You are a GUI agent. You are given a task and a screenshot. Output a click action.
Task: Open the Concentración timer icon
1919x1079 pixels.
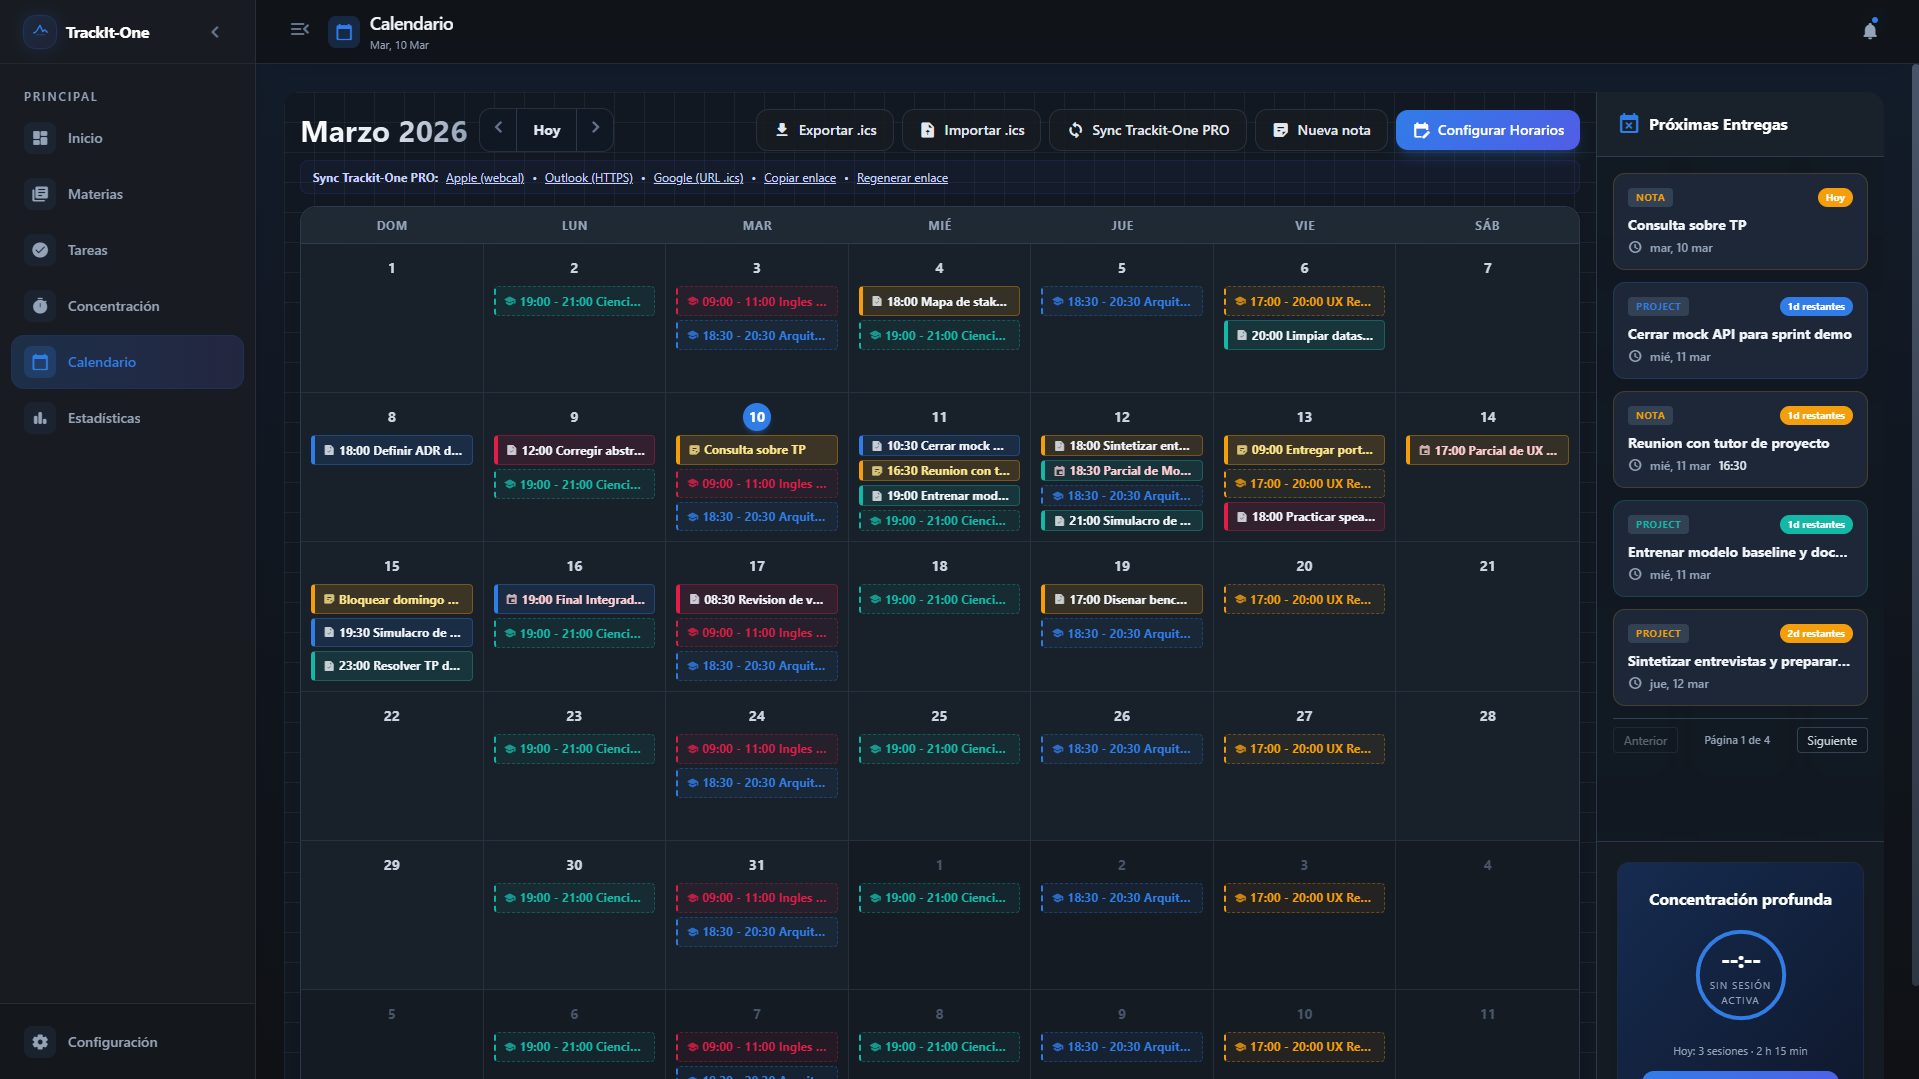[40, 306]
